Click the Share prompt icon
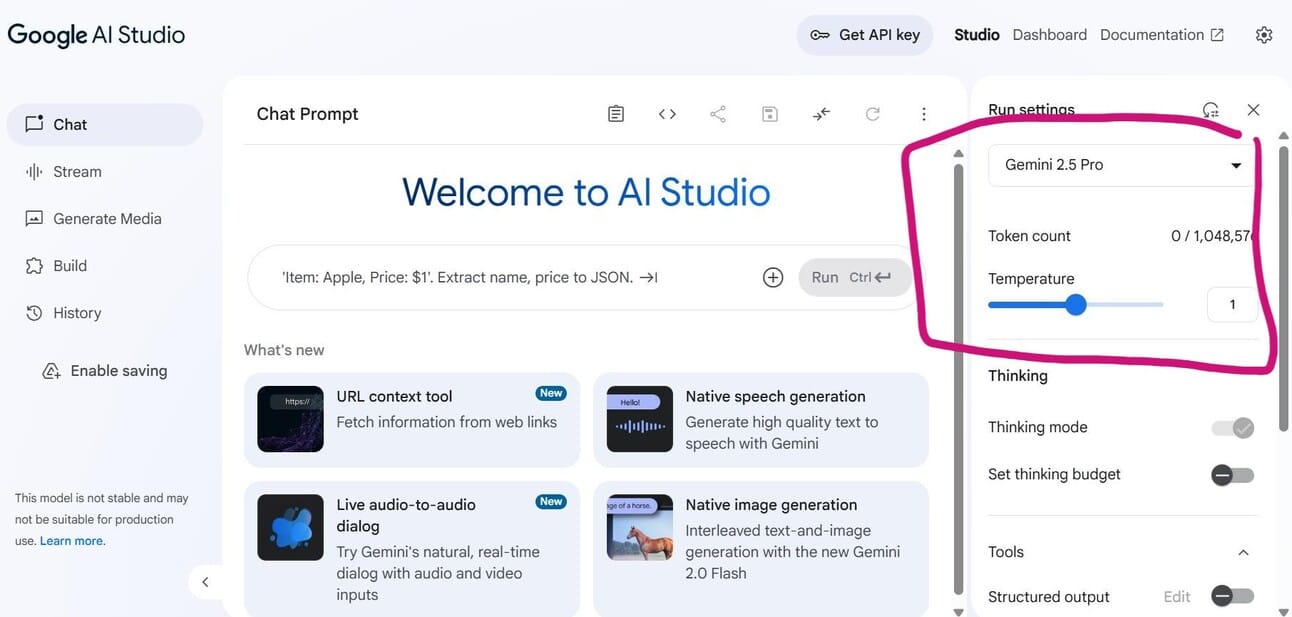1292x617 pixels. point(718,114)
